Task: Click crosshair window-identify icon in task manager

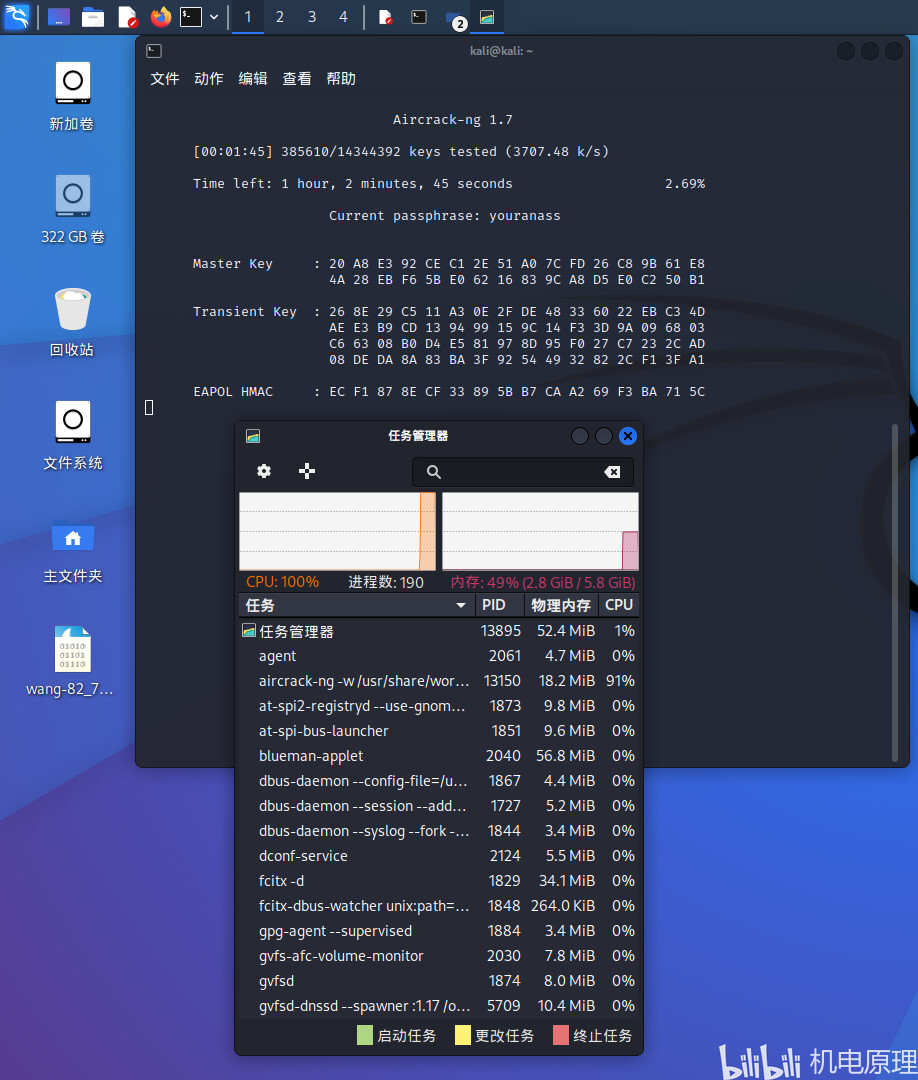Action: [x=307, y=471]
